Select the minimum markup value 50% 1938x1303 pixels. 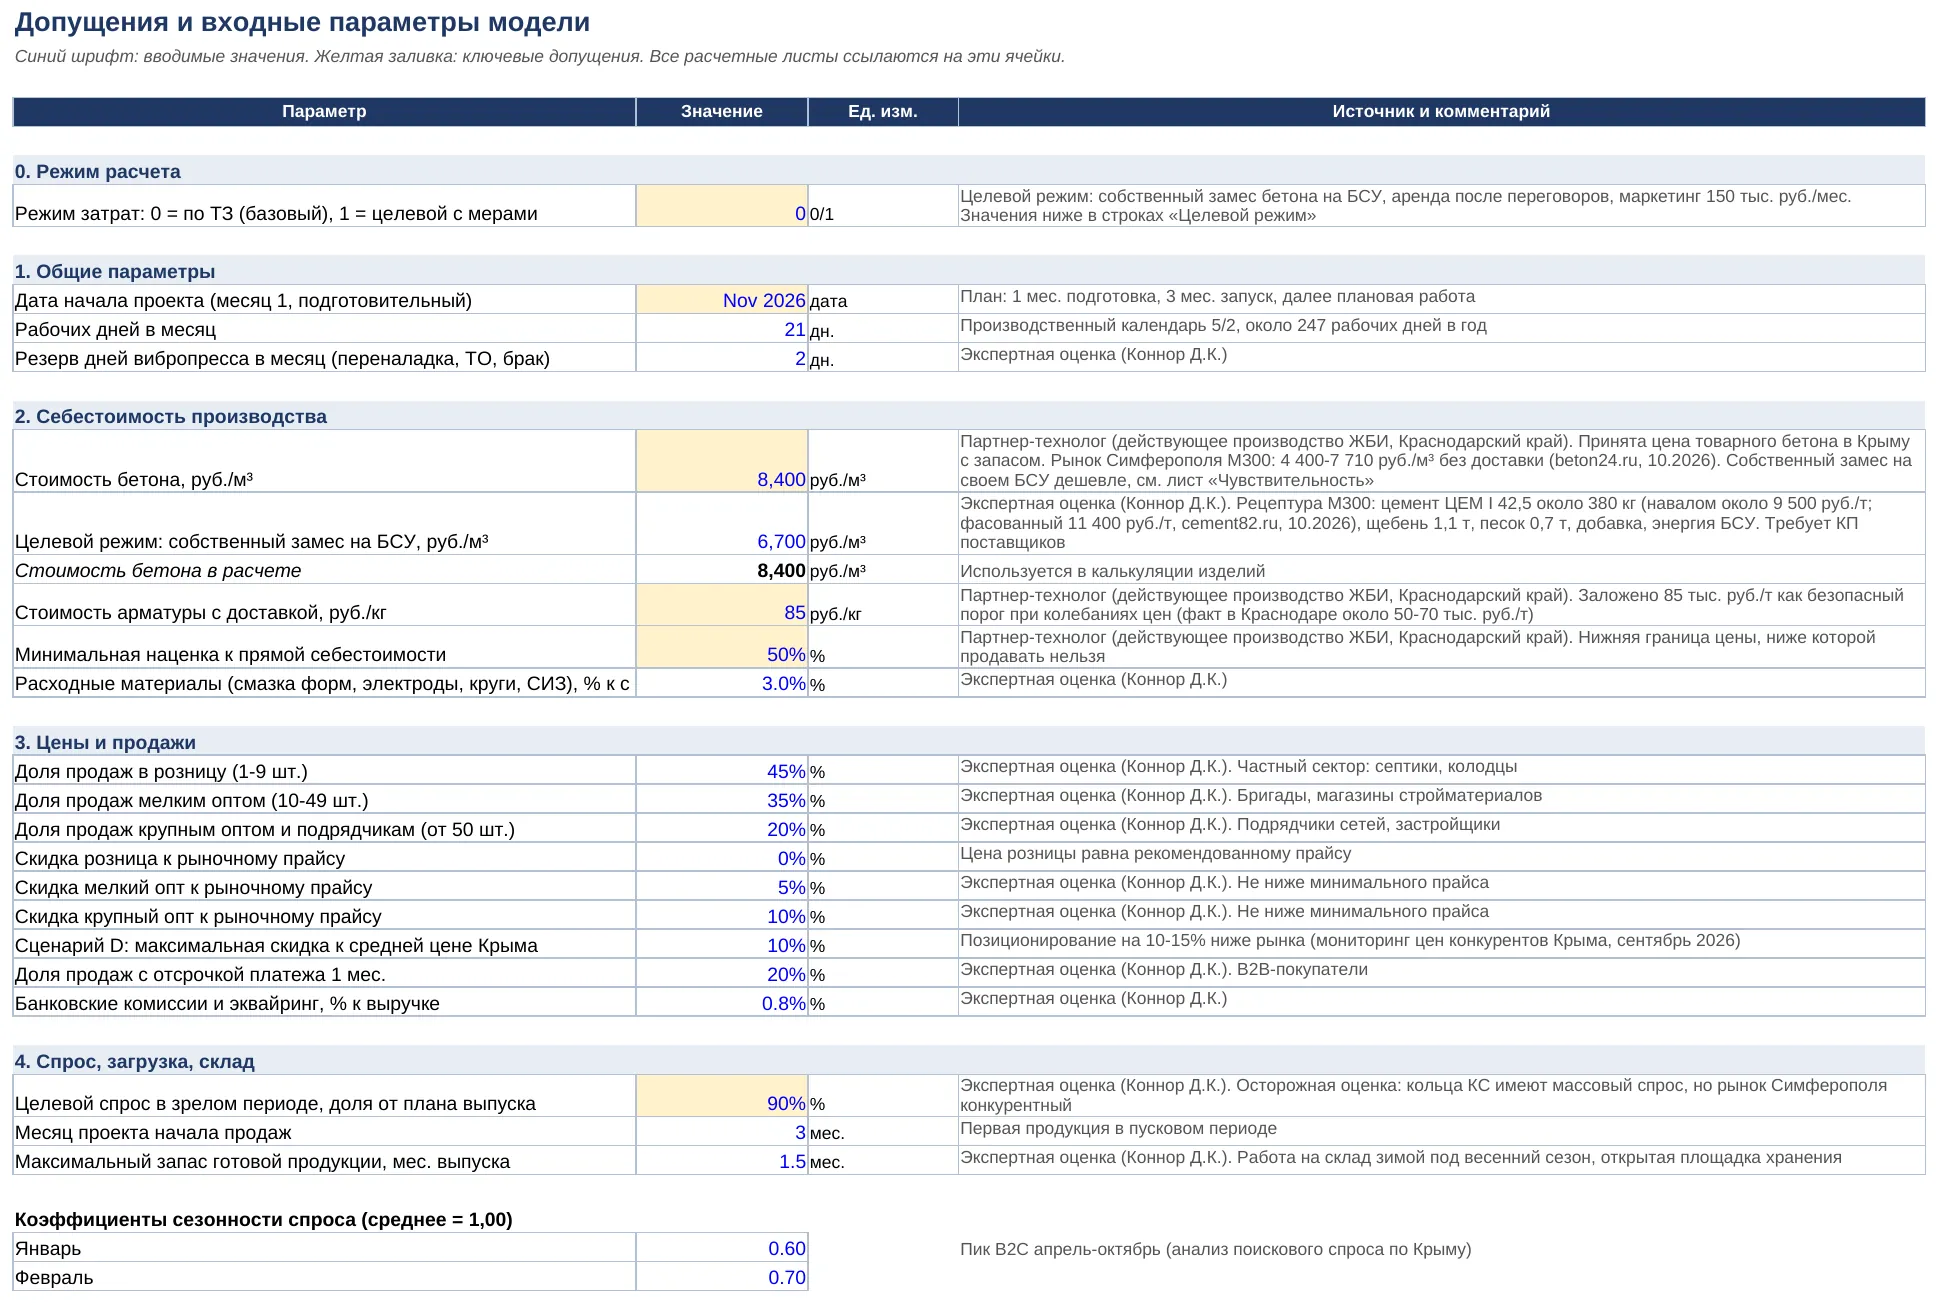pos(721,647)
